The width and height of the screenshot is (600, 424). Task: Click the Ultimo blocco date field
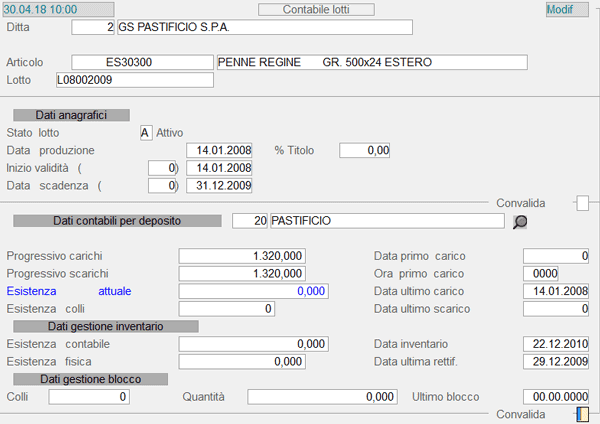click(556, 397)
